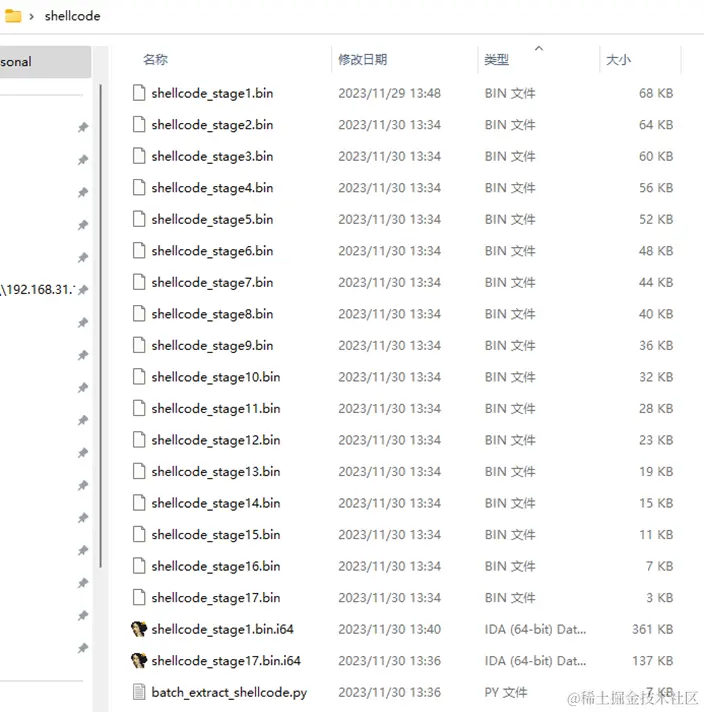
Task: Select file name shellcode_stage10.bin
Action: point(216,377)
